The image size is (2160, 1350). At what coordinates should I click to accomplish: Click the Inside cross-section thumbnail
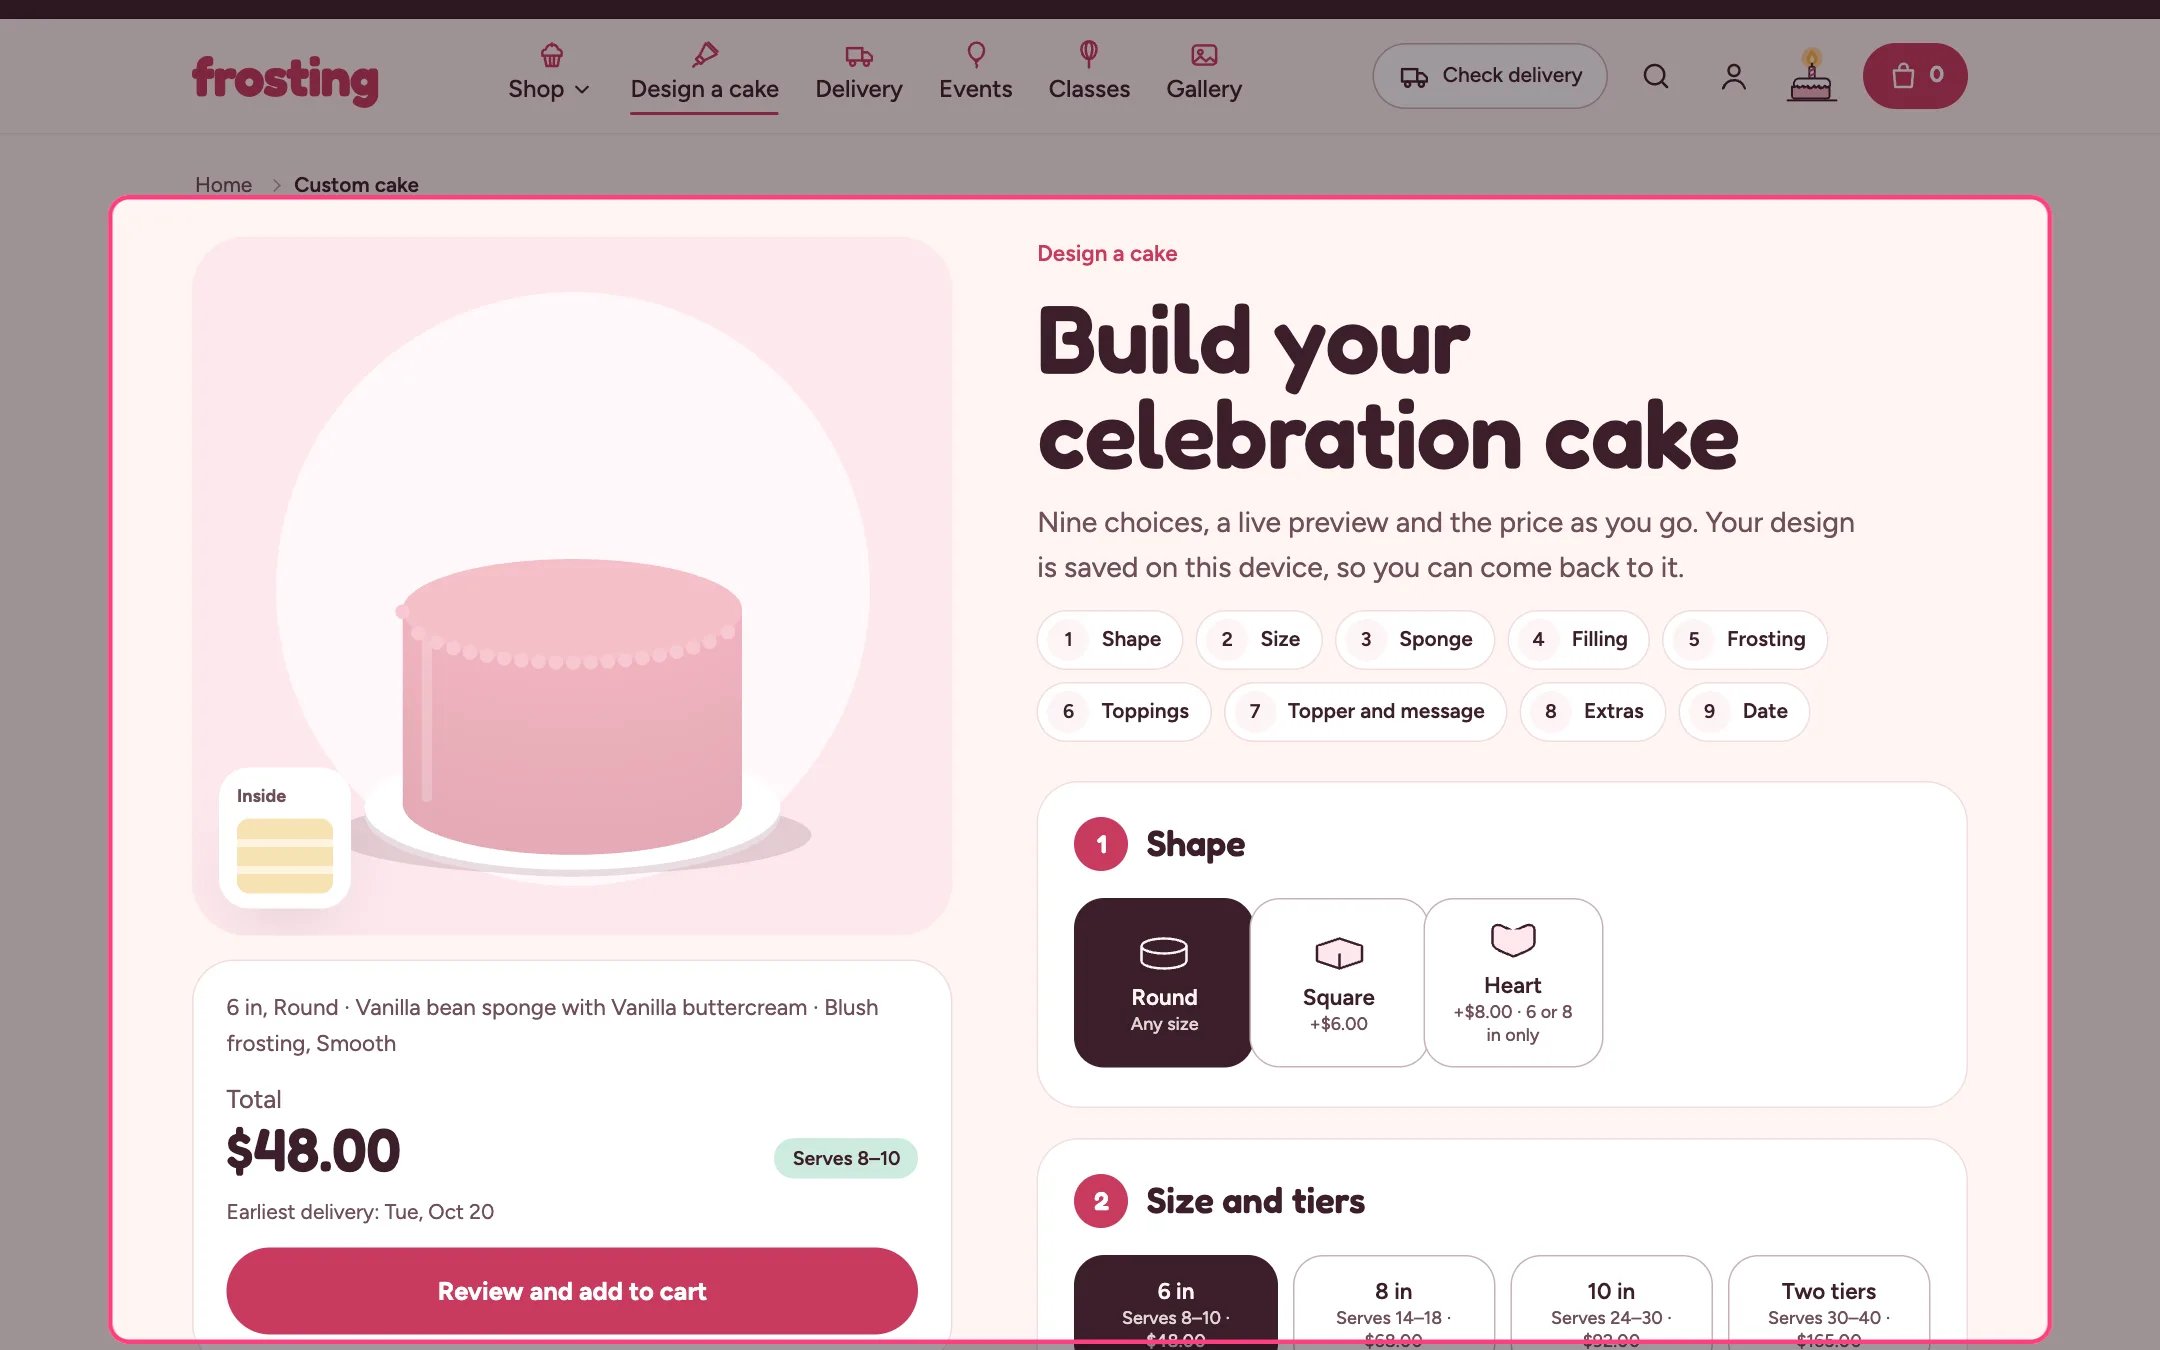coord(285,838)
